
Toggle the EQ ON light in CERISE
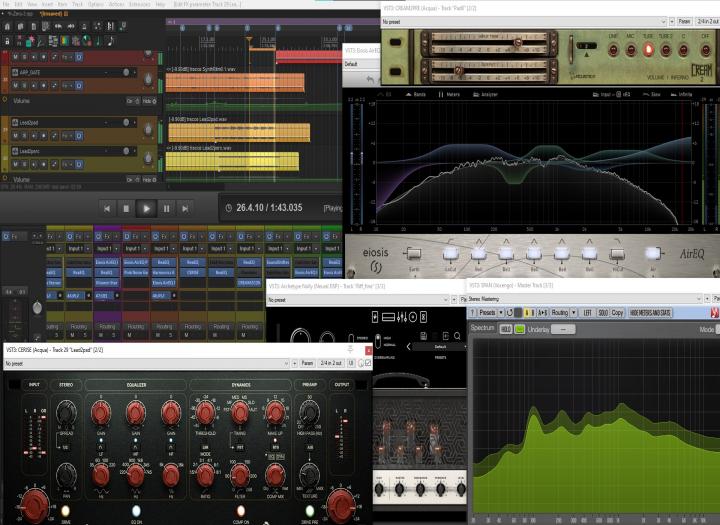pyautogui.click(x=136, y=511)
